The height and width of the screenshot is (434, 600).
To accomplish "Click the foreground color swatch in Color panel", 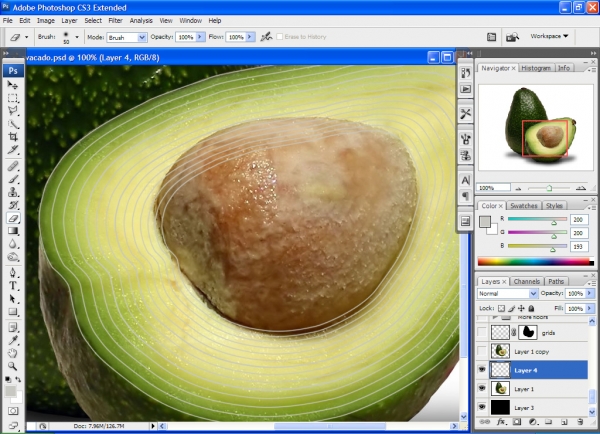I will pyautogui.click(x=485, y=222).
